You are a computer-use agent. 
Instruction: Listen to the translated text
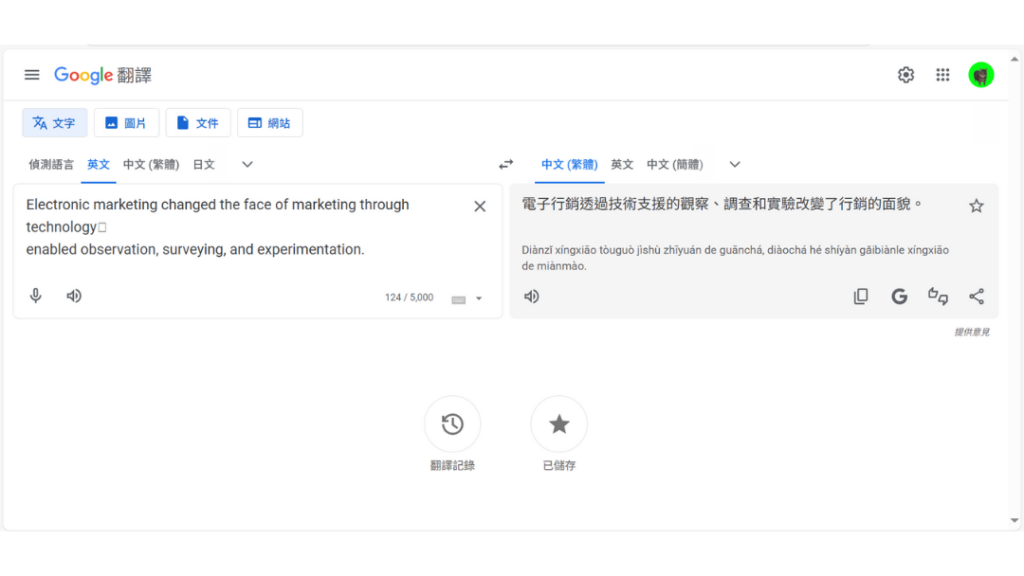click(x=532, y=296)
